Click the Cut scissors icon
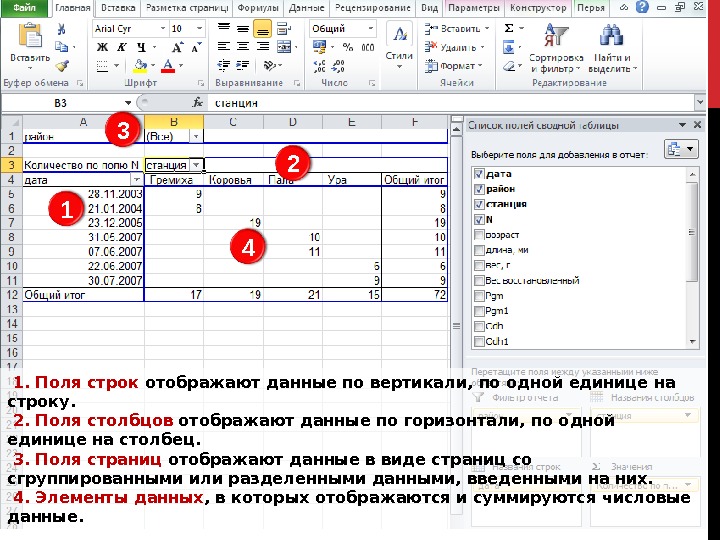 click(x=62, y=29)
